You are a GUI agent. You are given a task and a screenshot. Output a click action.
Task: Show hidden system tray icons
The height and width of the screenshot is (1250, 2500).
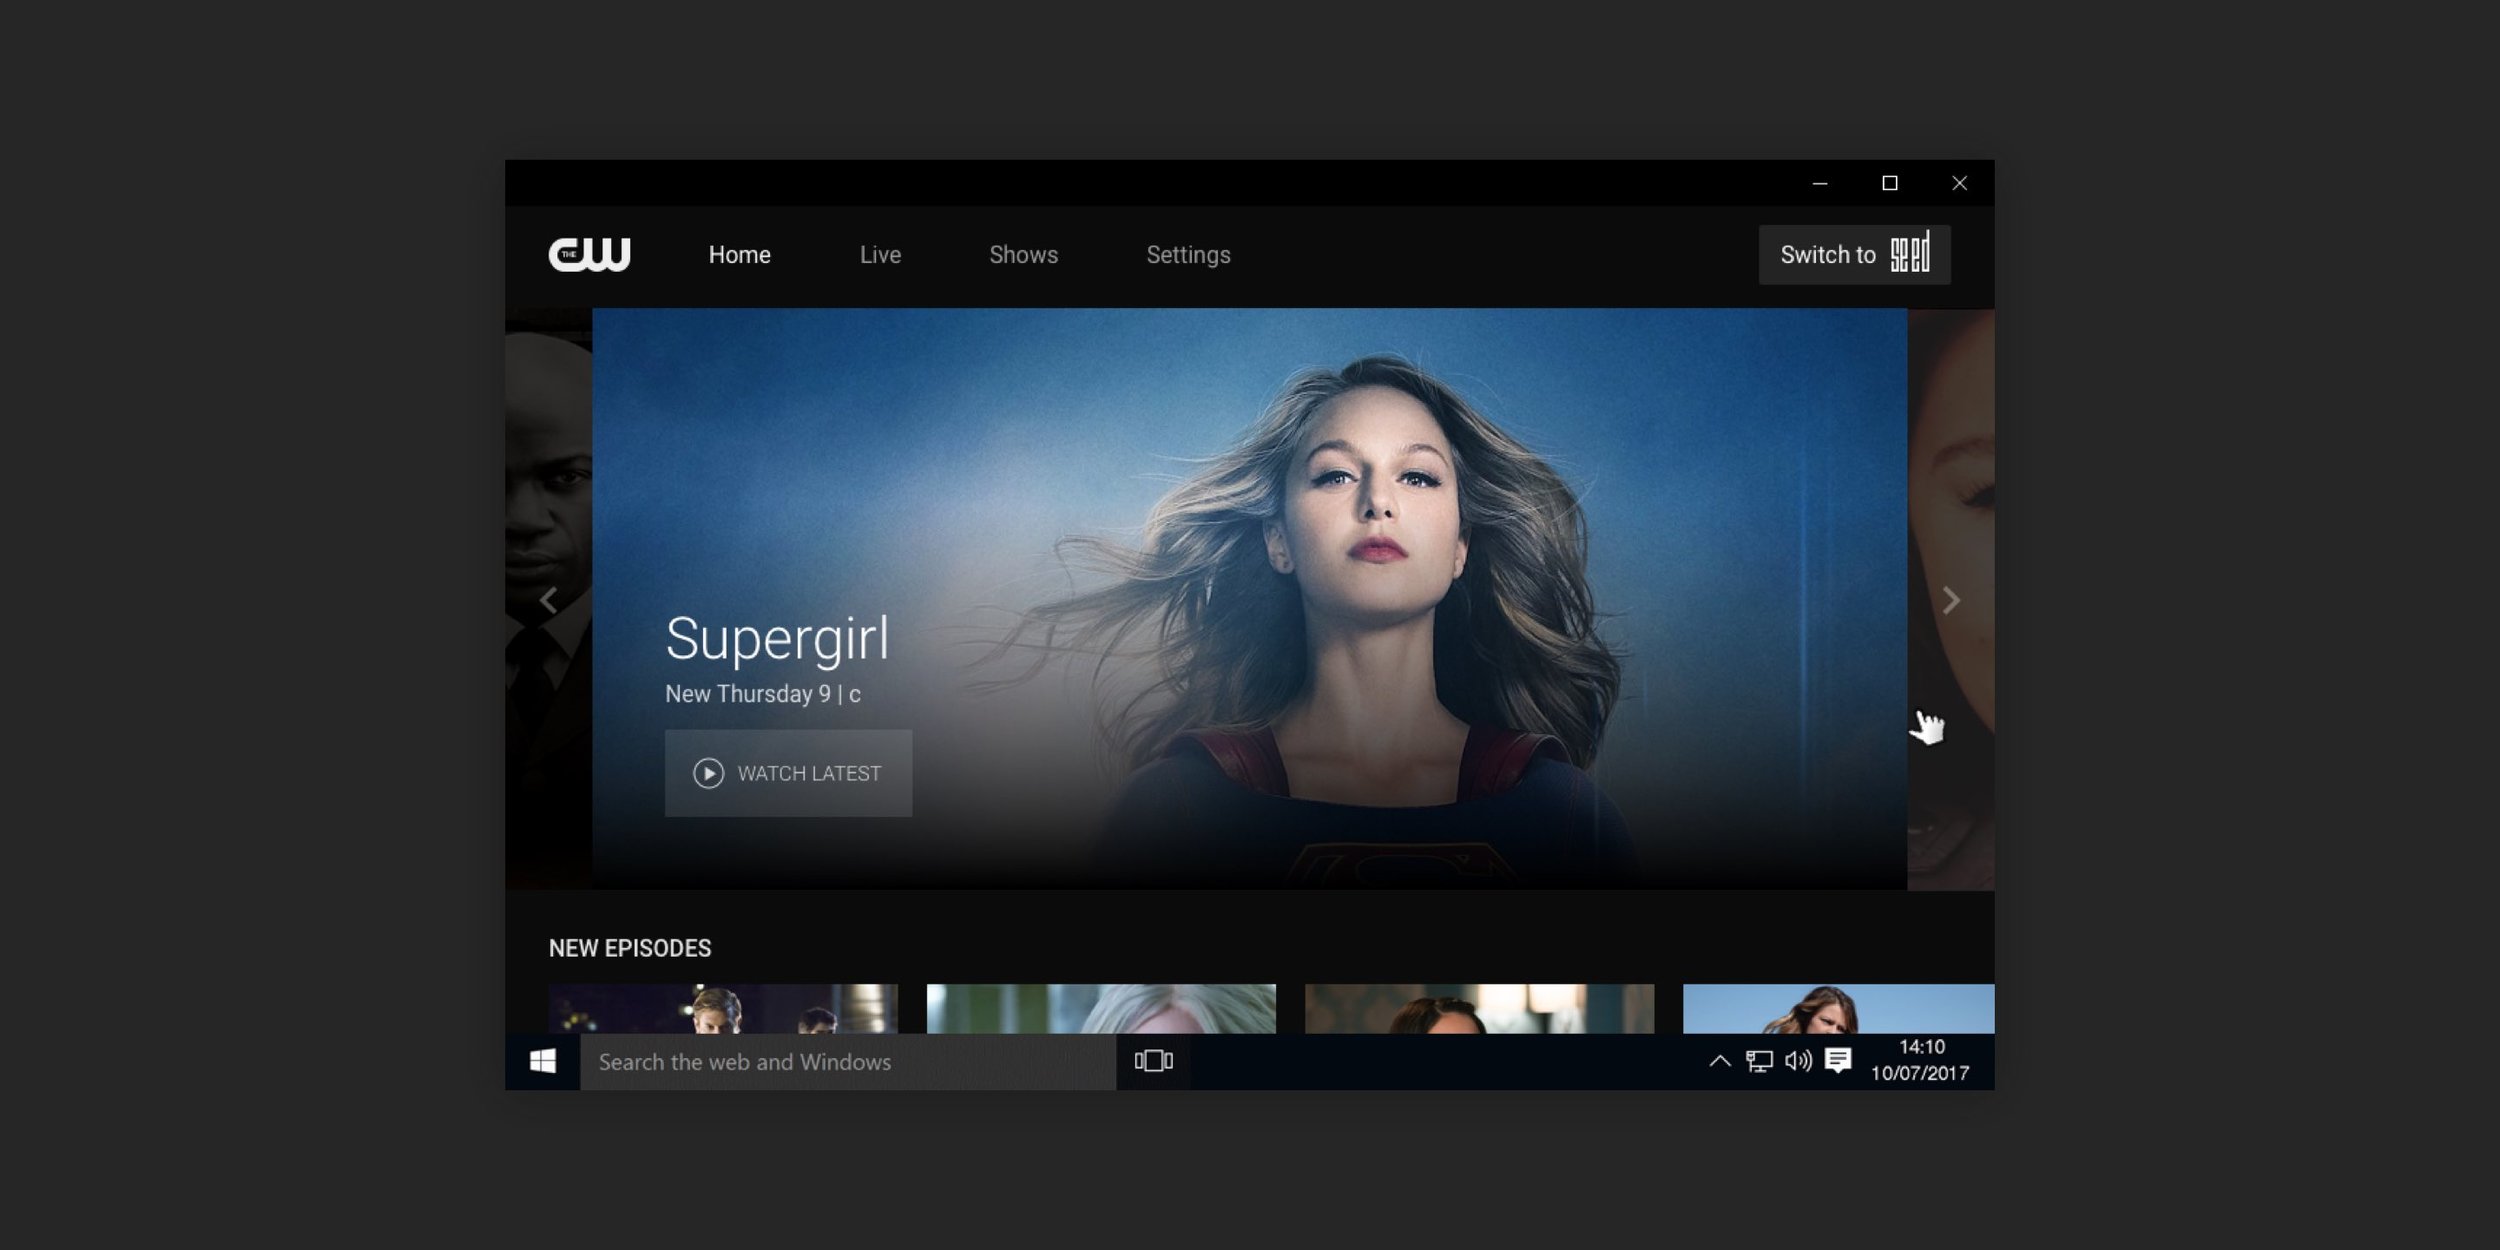pos(1720,1061)
